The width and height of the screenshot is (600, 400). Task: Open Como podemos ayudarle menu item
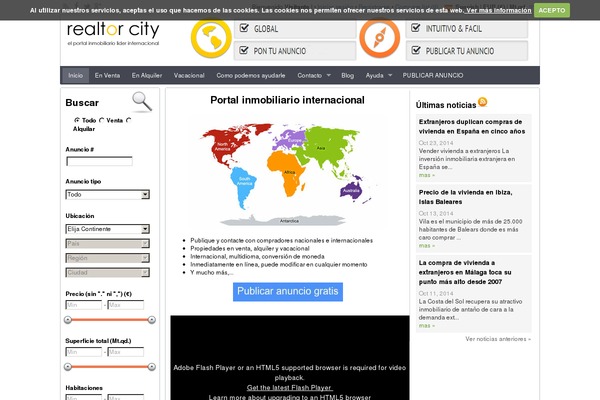click(251, 75)
